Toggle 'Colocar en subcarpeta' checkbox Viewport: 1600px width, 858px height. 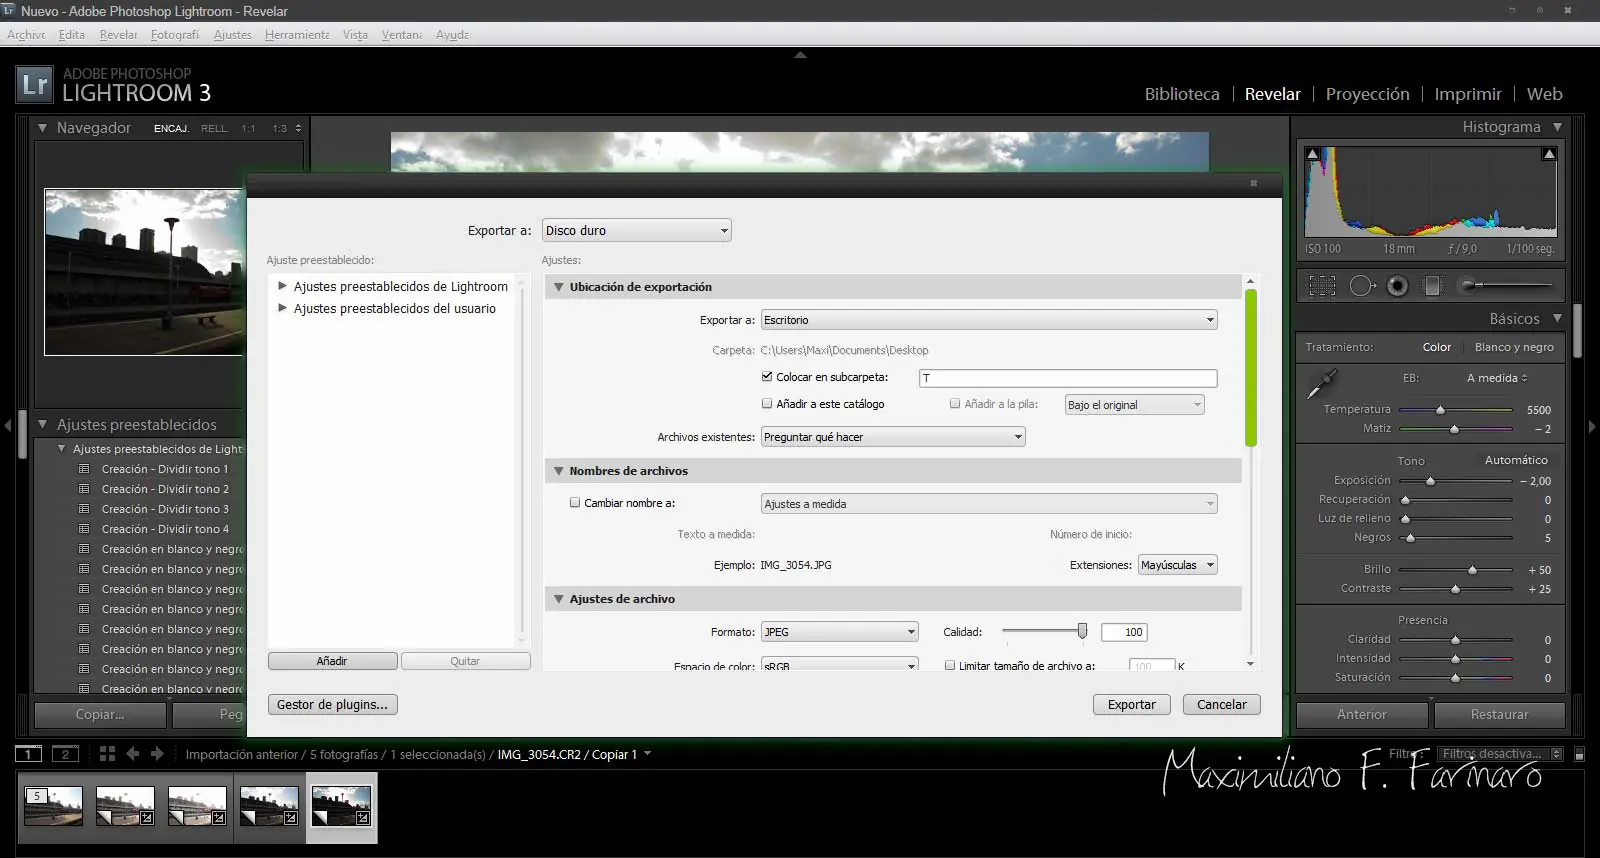pyautogui.click(x=767, y=377)
